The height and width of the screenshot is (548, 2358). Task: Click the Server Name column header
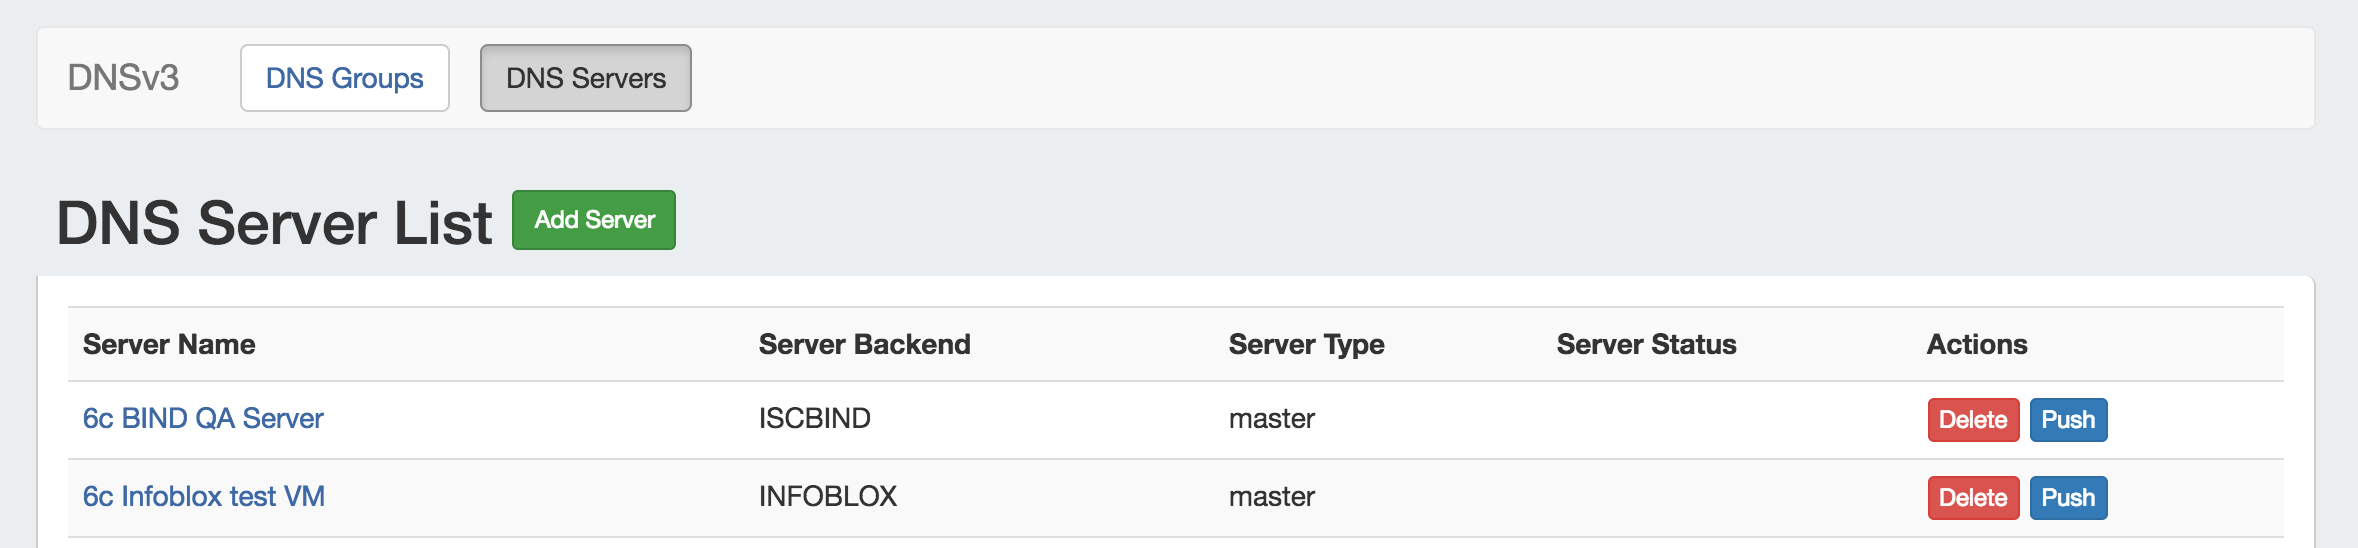point(169,344)
